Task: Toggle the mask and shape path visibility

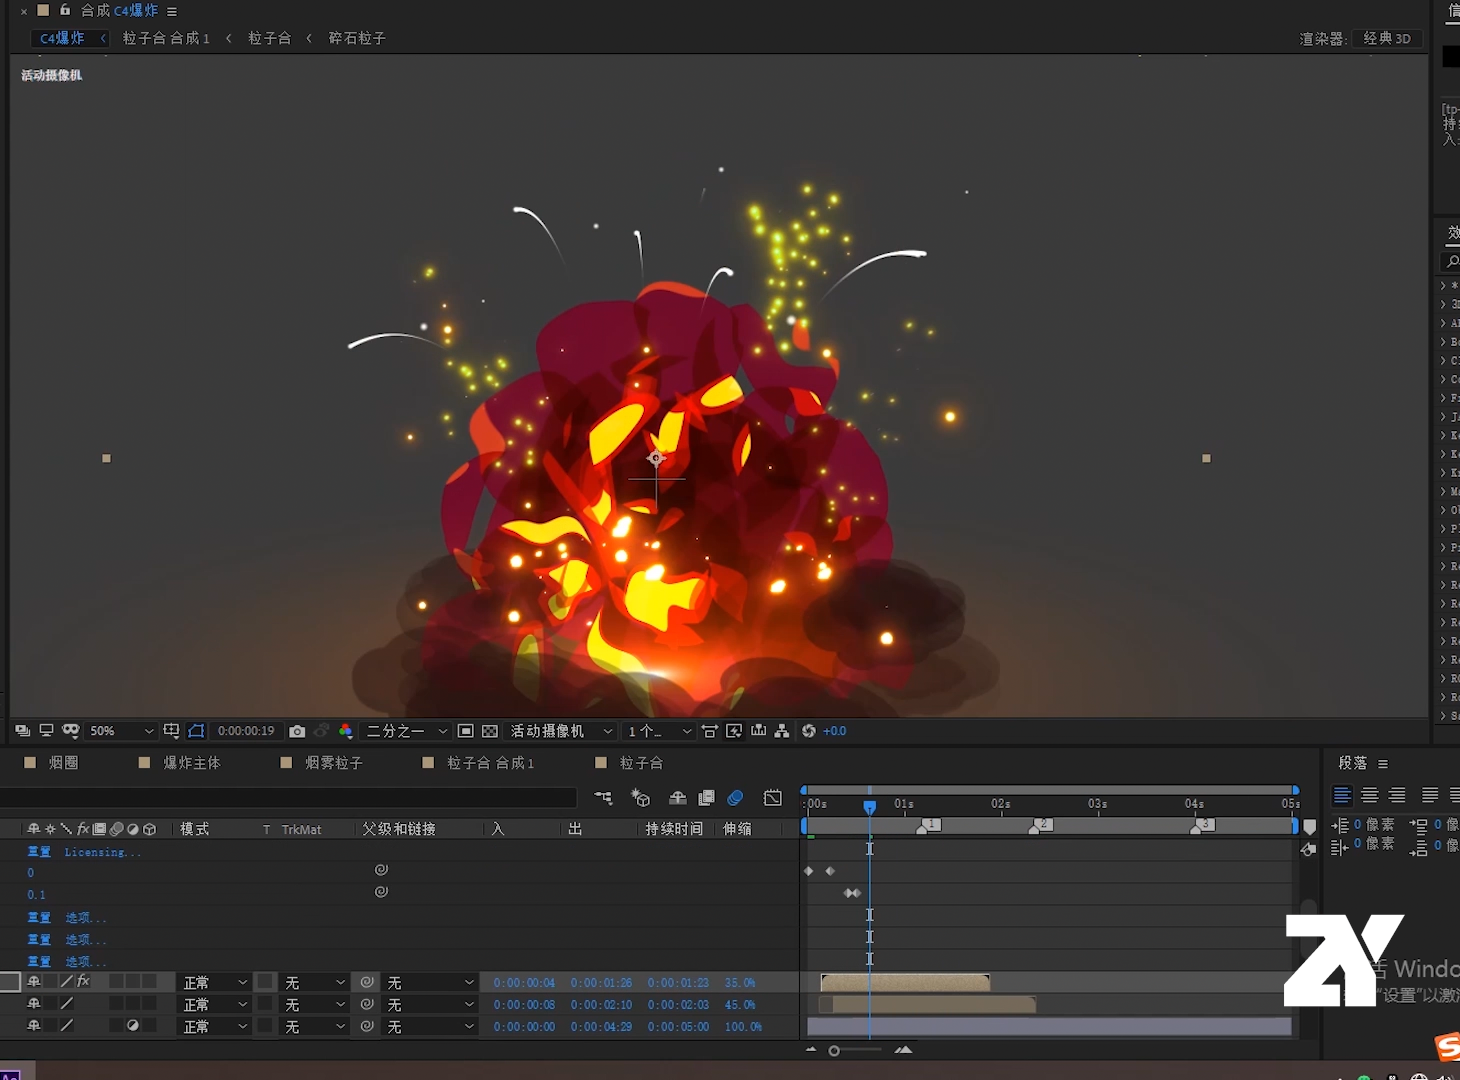Action: pos(196,731)
